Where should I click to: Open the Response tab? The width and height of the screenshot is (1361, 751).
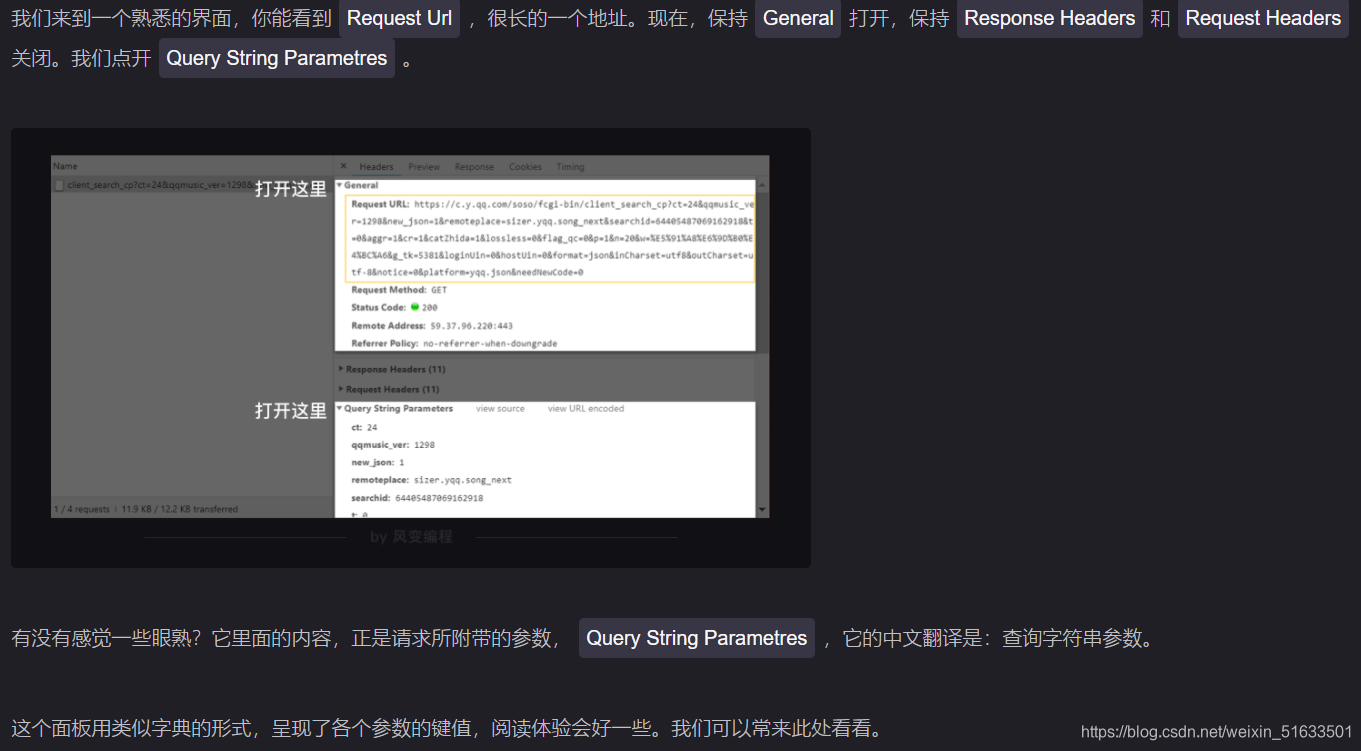tap(474, 167)
